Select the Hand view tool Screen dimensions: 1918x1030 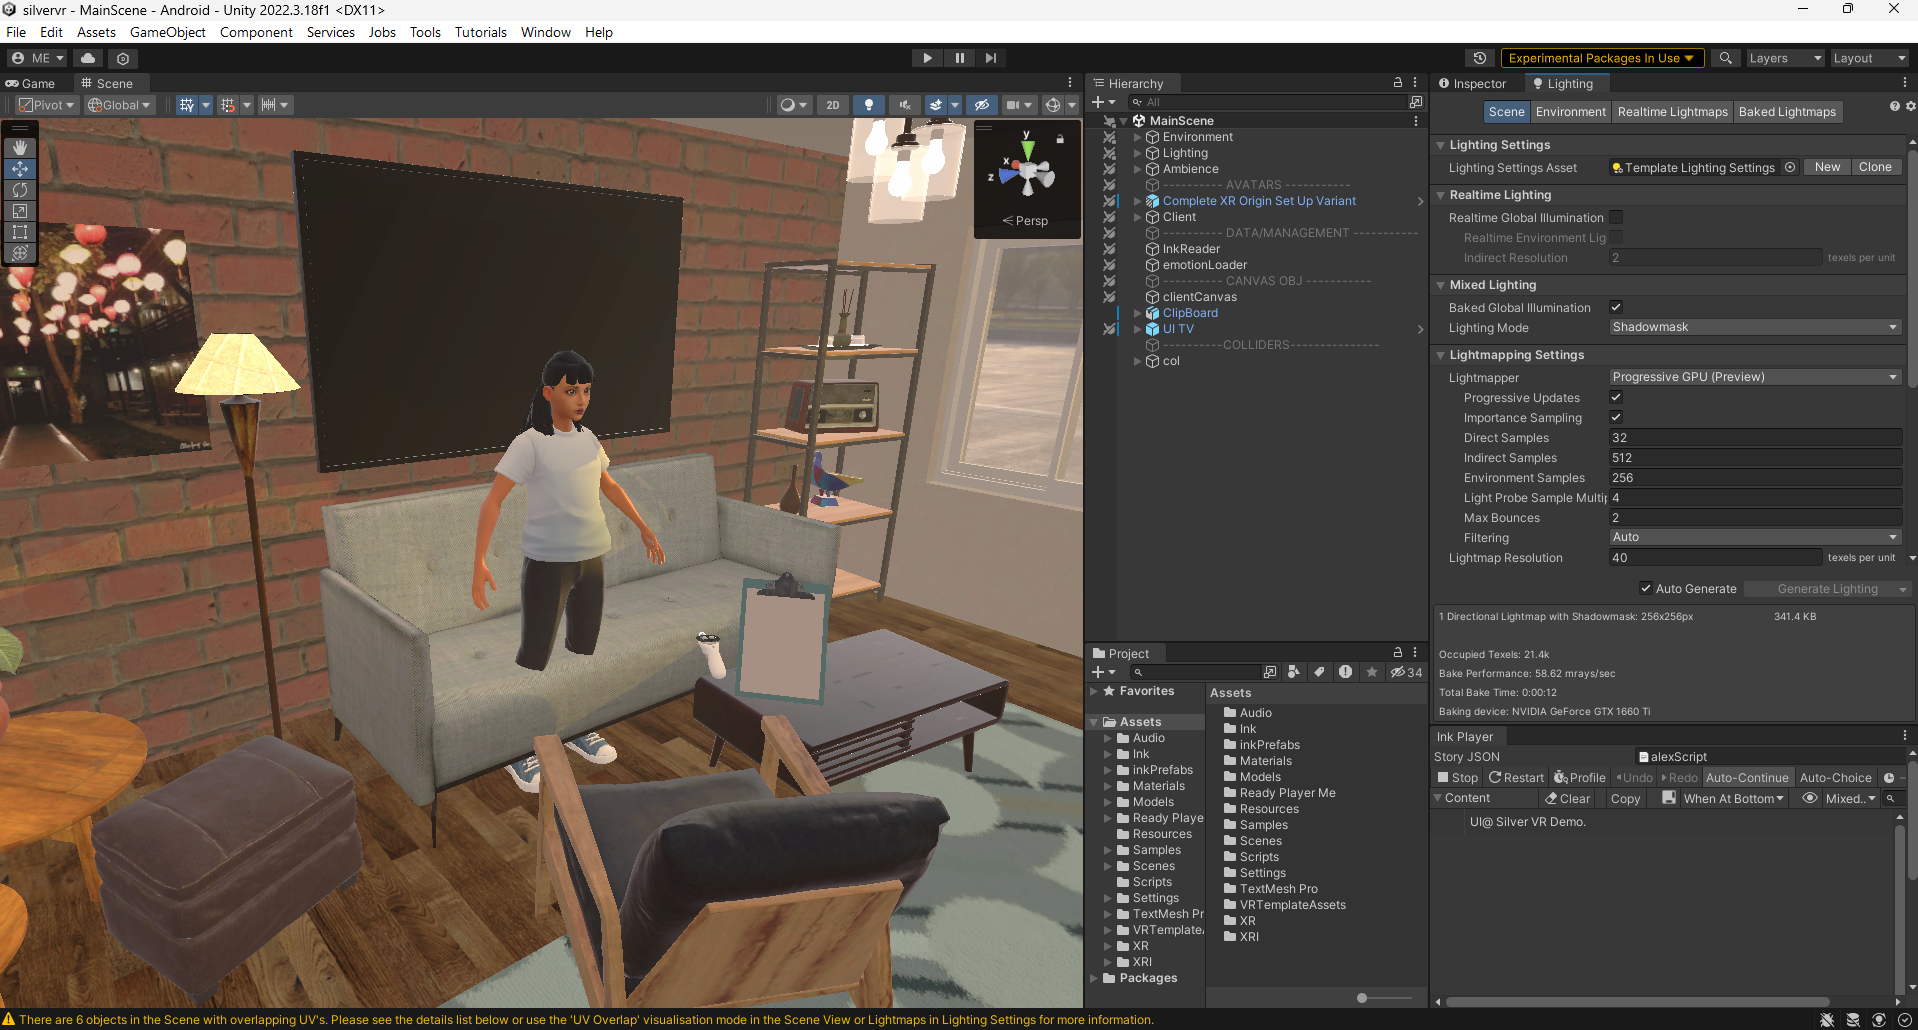click(20, 147)
